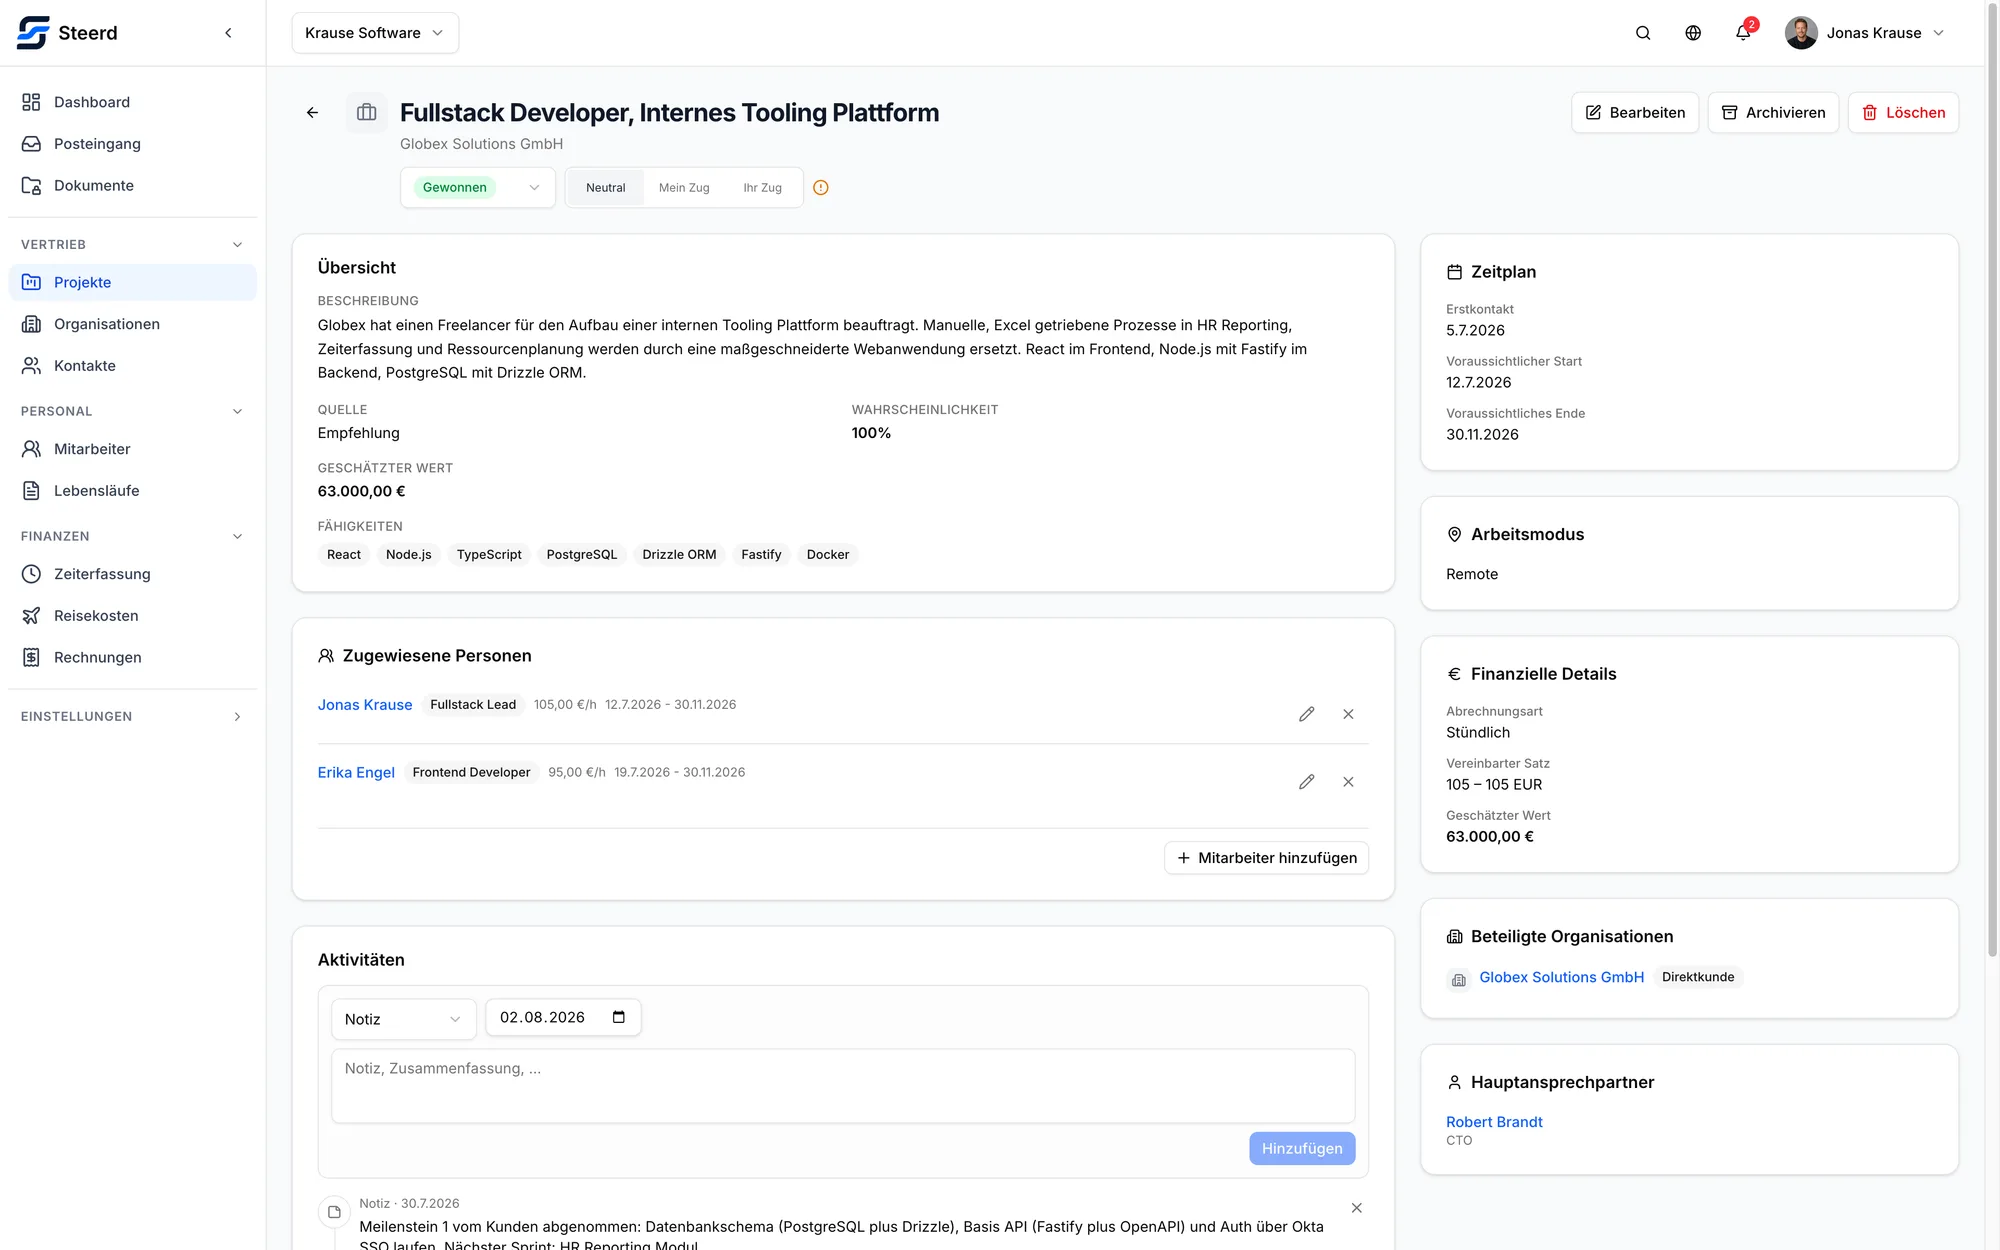Open Reisekosten in the sidebar
2000x1250 pixels.
132,616
